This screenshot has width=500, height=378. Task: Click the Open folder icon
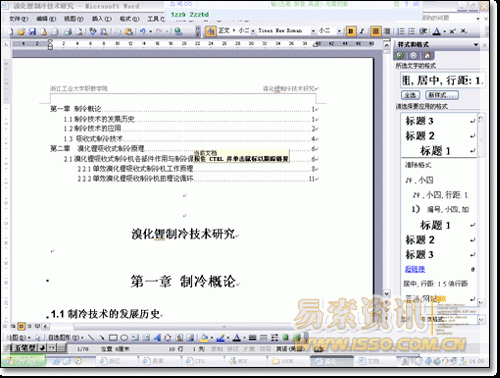pyautogui.click(x=21, y=31)
